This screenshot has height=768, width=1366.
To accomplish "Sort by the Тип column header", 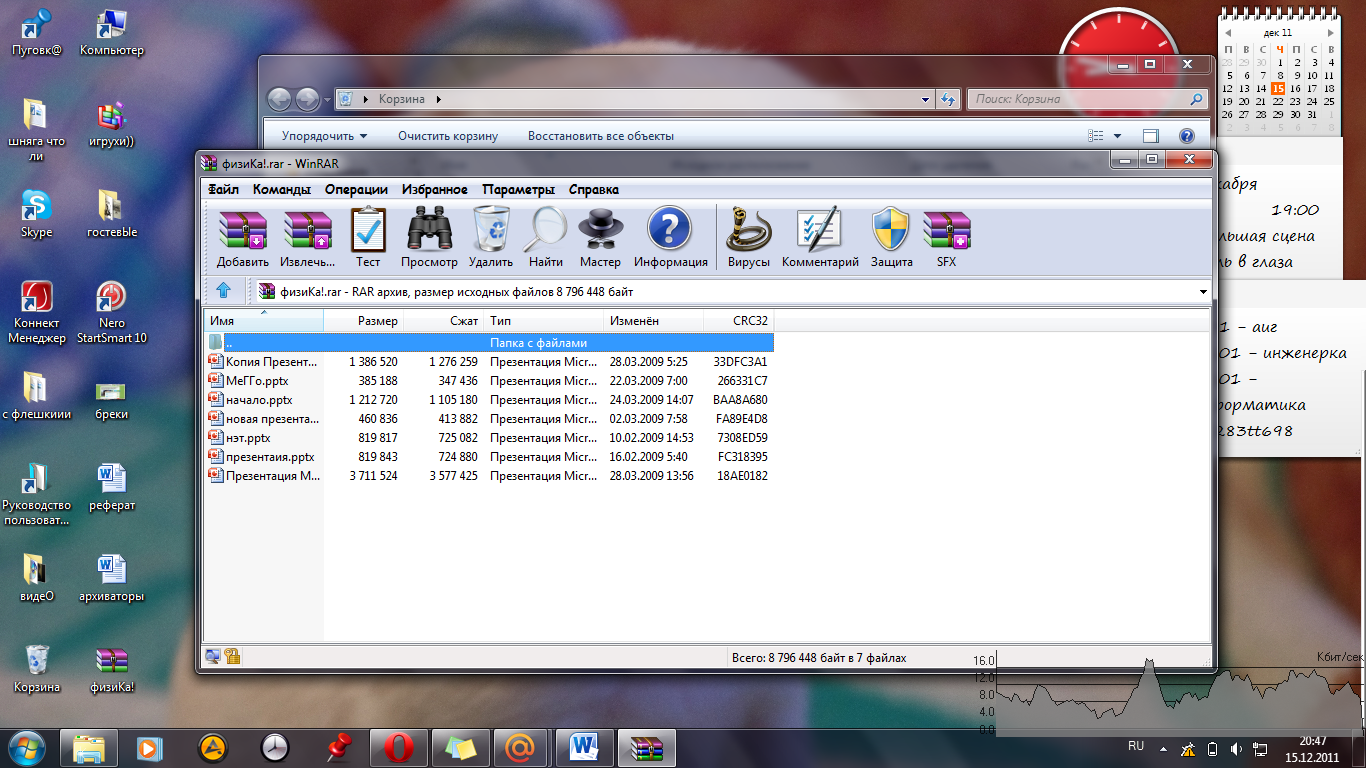I will click(544, 321).
